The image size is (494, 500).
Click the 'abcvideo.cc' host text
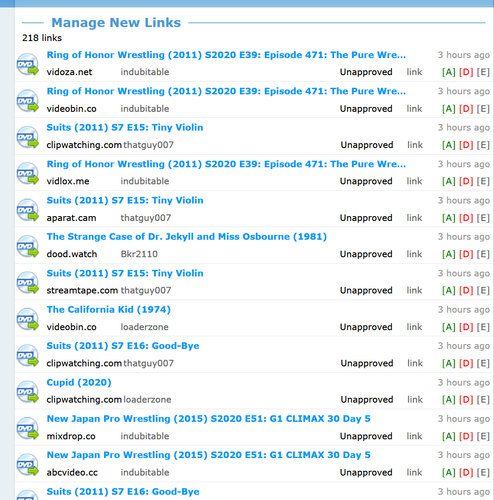pos(72,473)
